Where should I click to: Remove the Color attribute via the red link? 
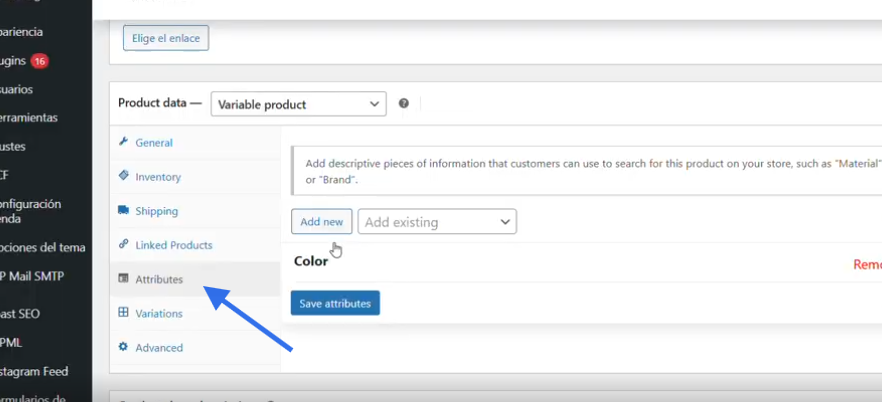point(866,265)
